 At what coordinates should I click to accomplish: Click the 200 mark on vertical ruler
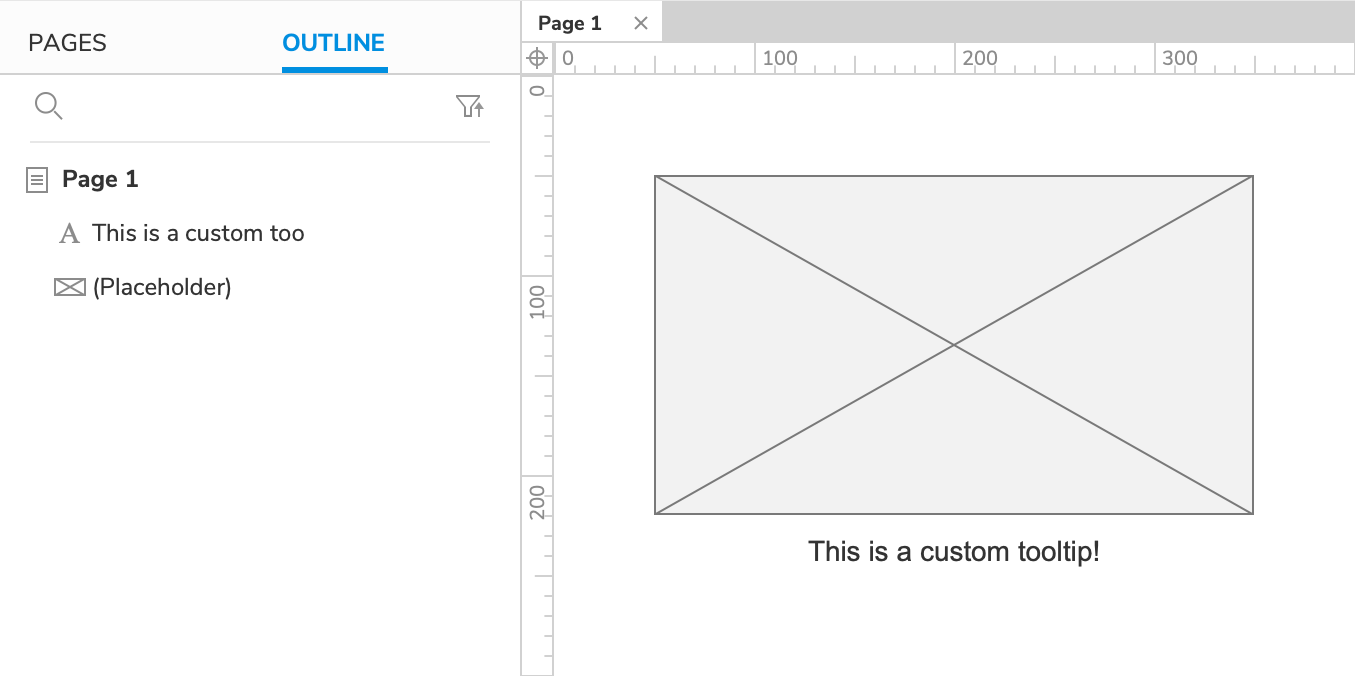[x=538, y=500]
